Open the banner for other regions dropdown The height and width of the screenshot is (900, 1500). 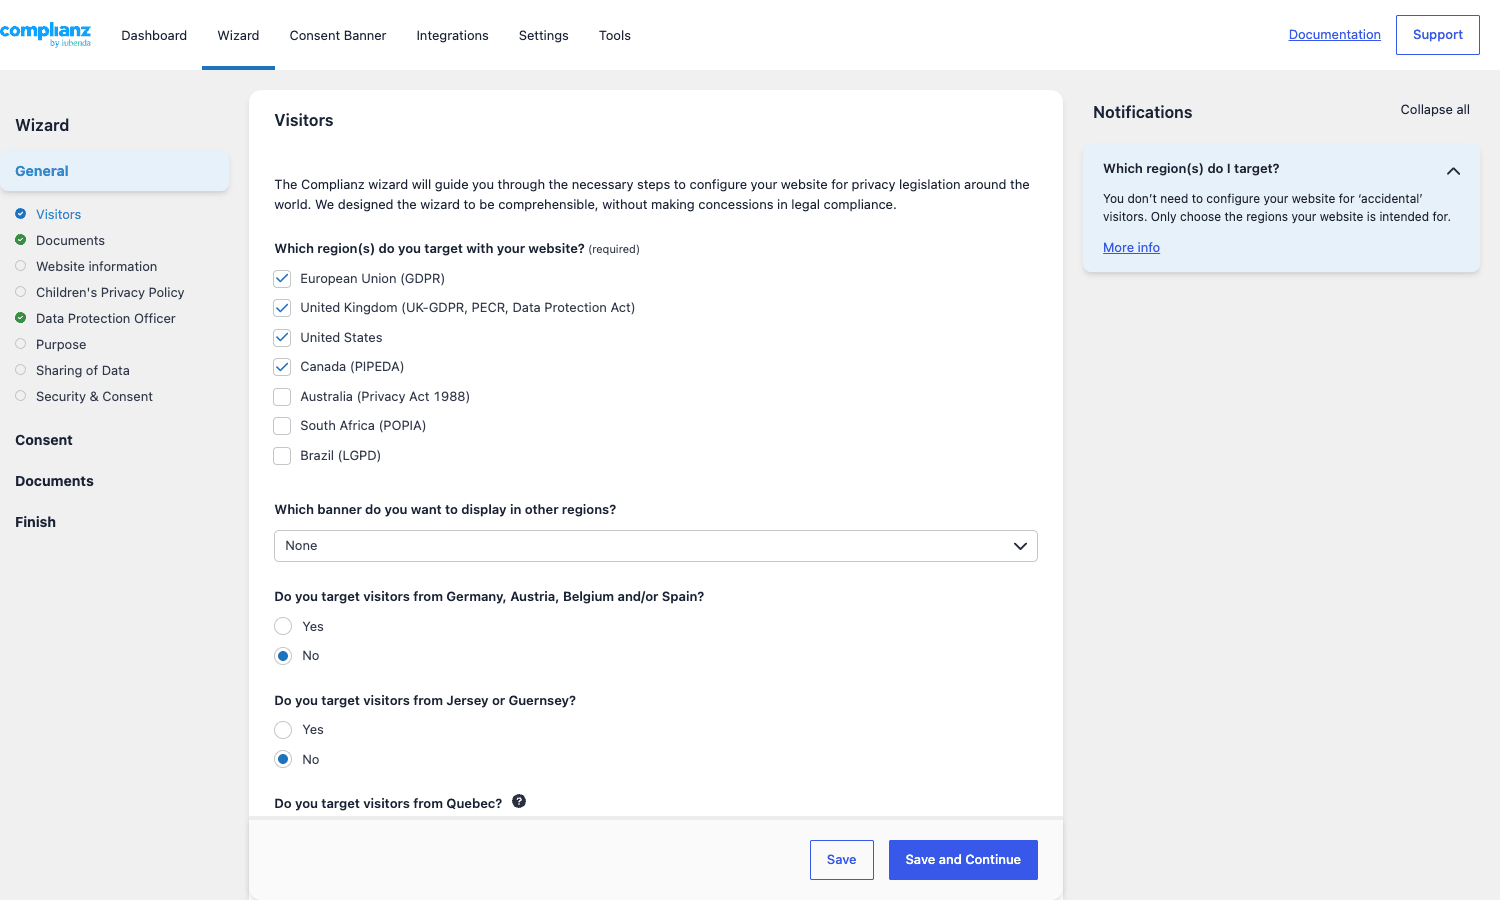point(656,546)
